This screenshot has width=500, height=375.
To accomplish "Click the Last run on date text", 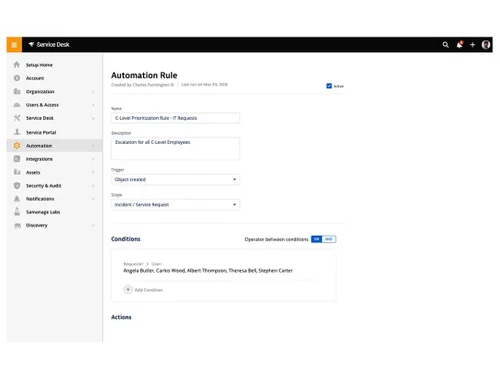I will coord(204,84).
